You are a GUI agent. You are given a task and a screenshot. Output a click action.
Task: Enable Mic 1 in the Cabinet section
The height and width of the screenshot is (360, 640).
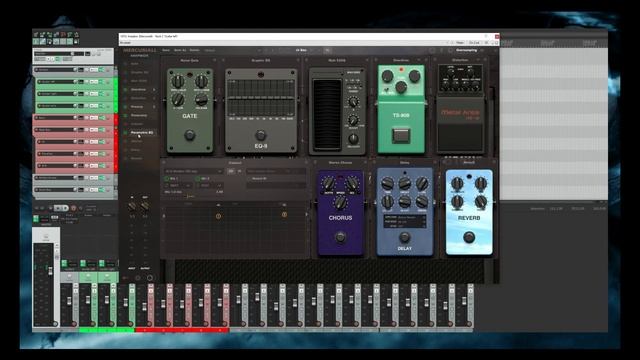click(167, 179)
